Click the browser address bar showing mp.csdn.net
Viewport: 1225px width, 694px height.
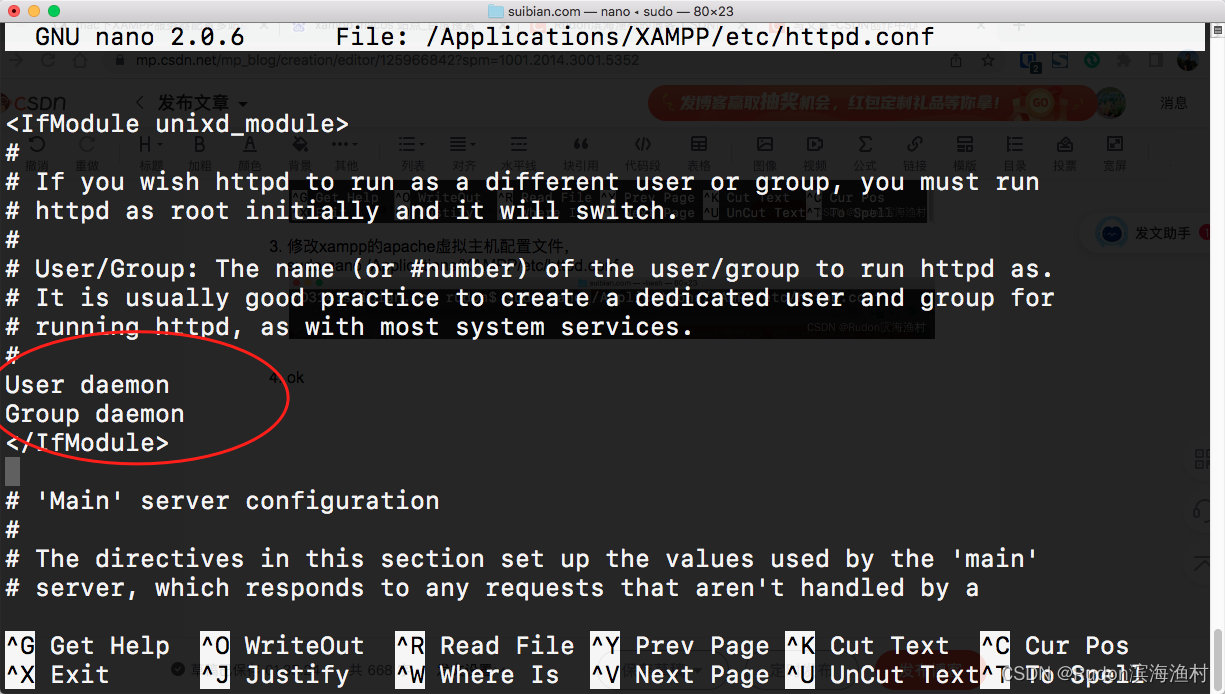click(400, 60)
